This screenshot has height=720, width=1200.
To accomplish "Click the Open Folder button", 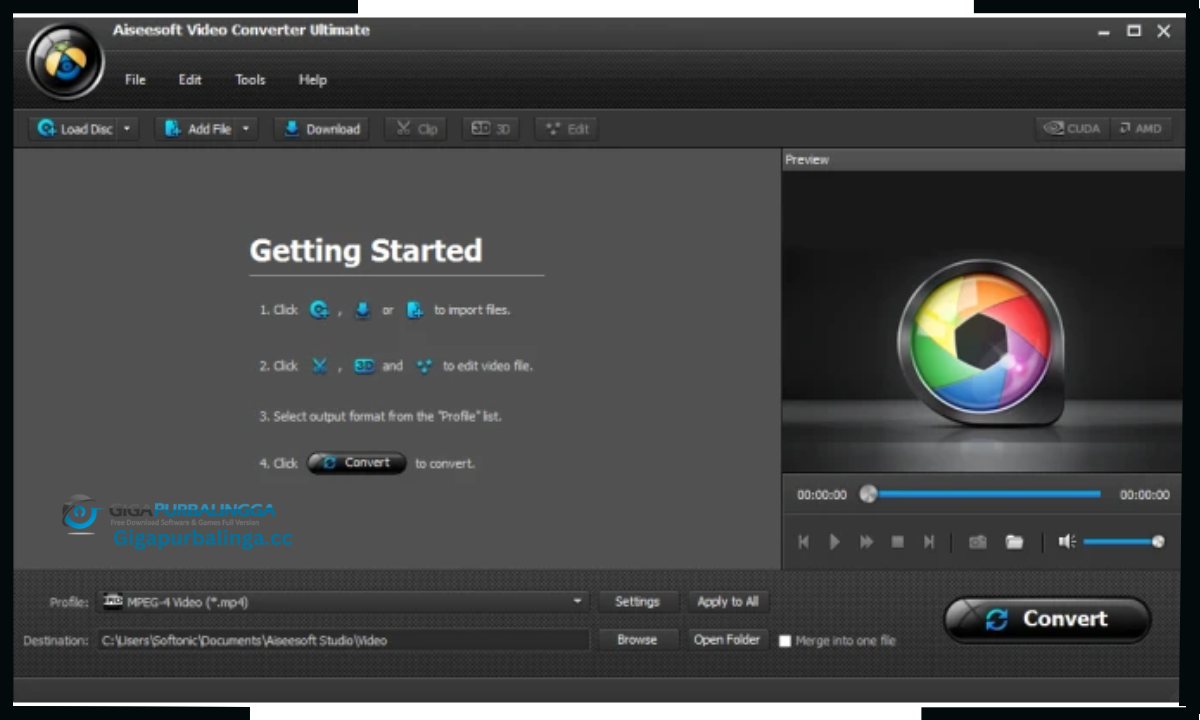I will (x=727, y=640).
